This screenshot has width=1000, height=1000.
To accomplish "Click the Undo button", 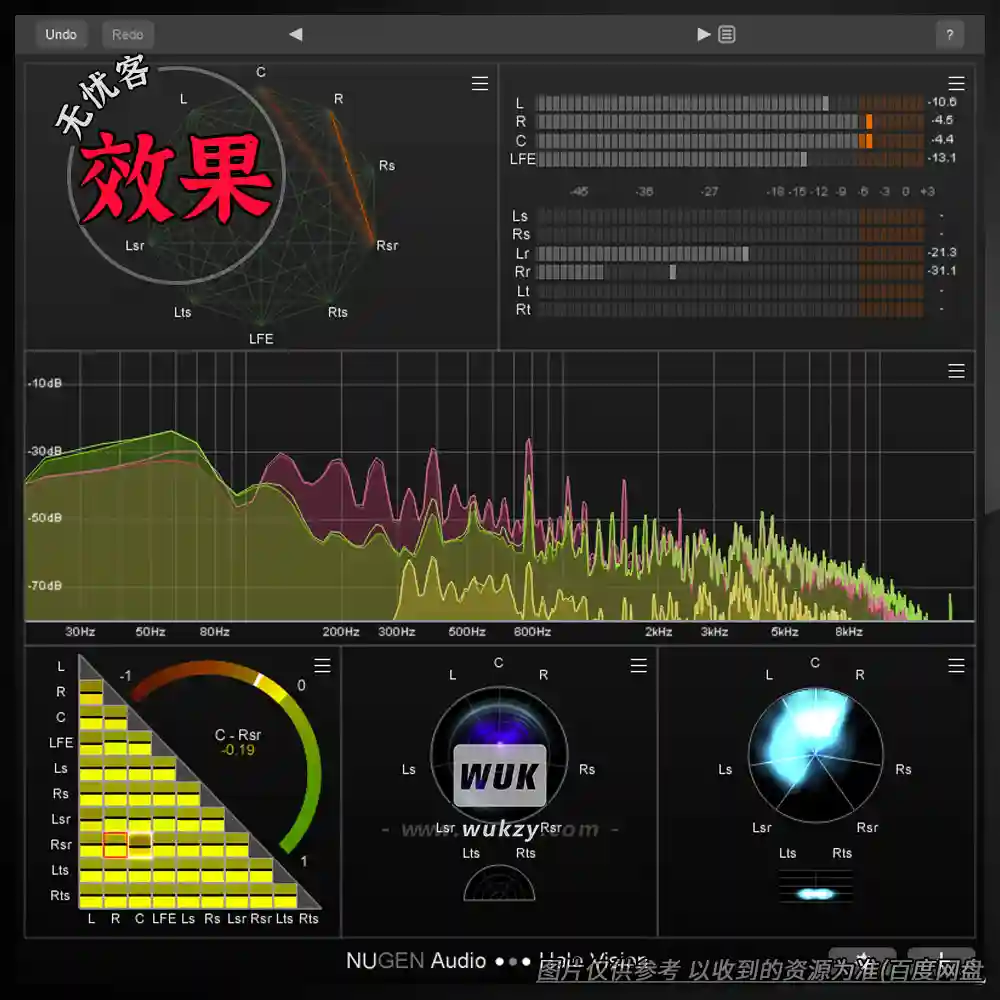I will 61,34.
